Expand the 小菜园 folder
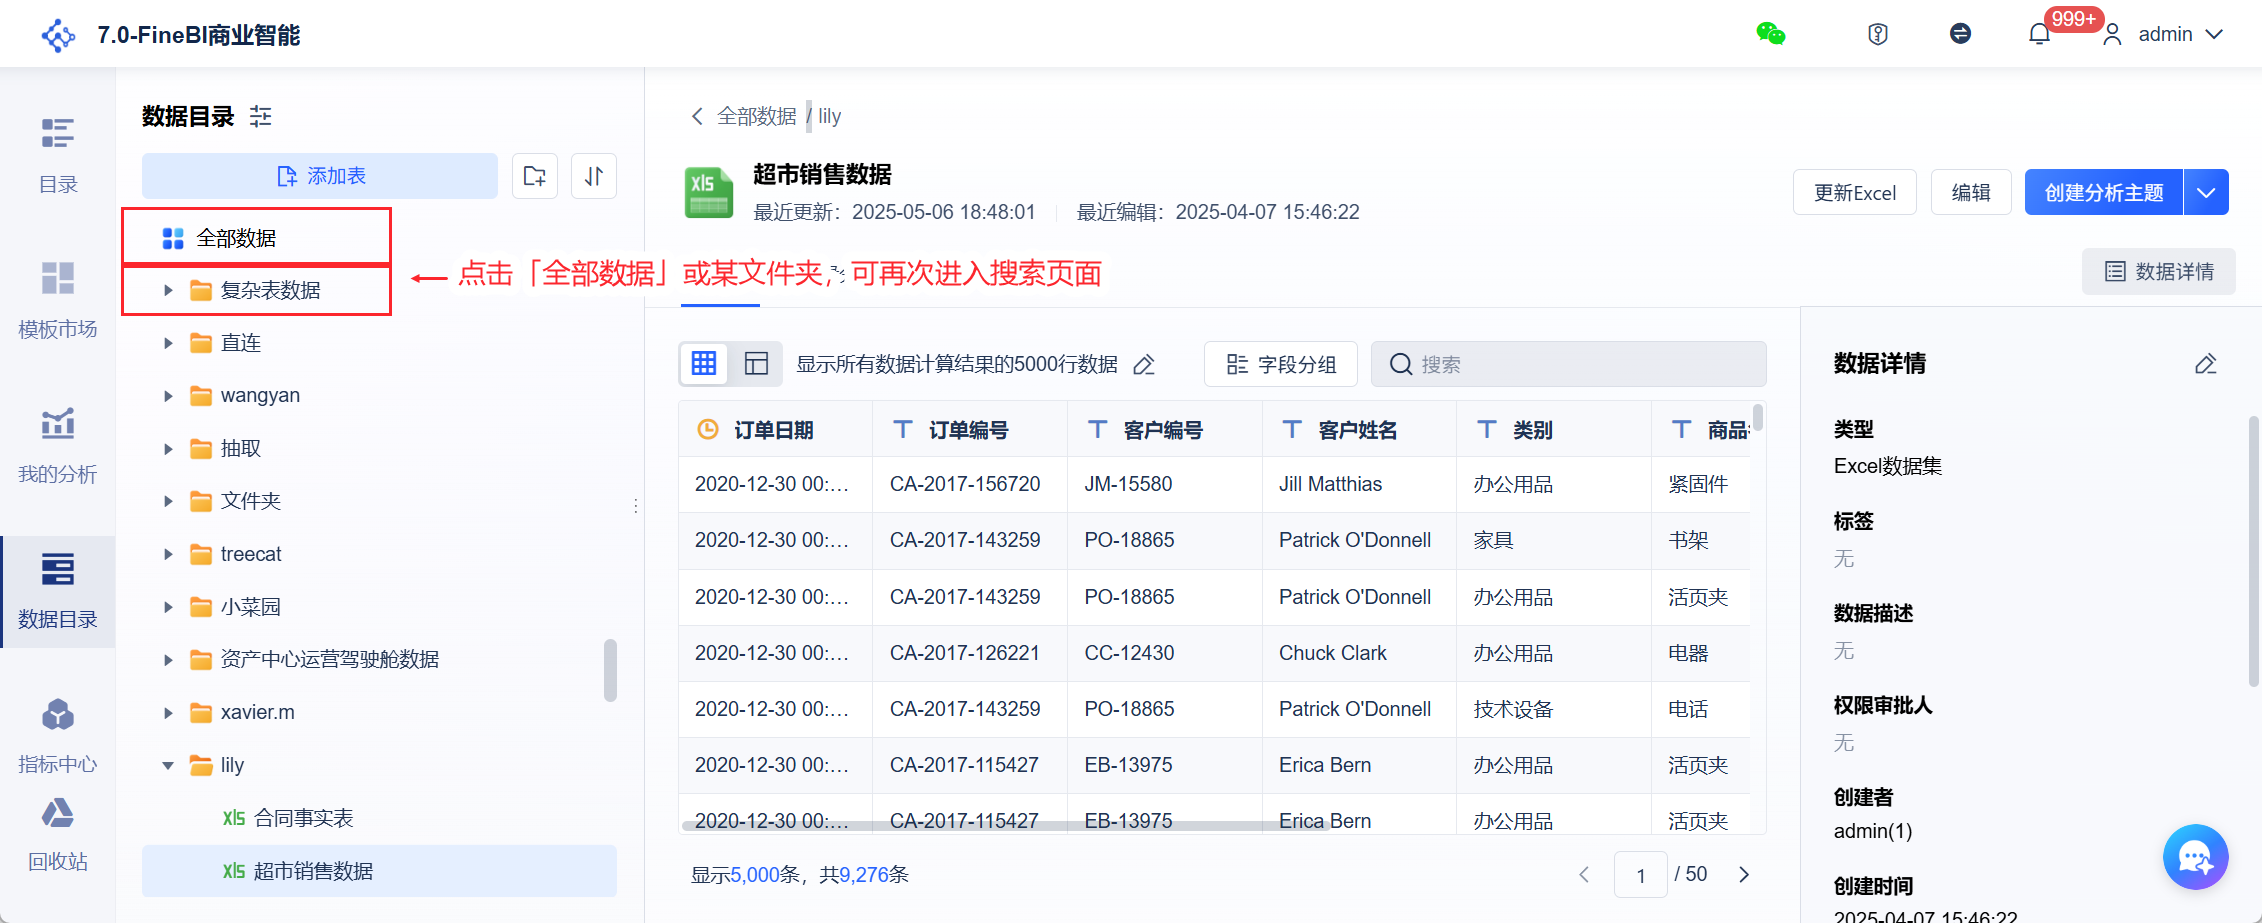Screen dimensions: 2262x923 [x=168, y=607]
